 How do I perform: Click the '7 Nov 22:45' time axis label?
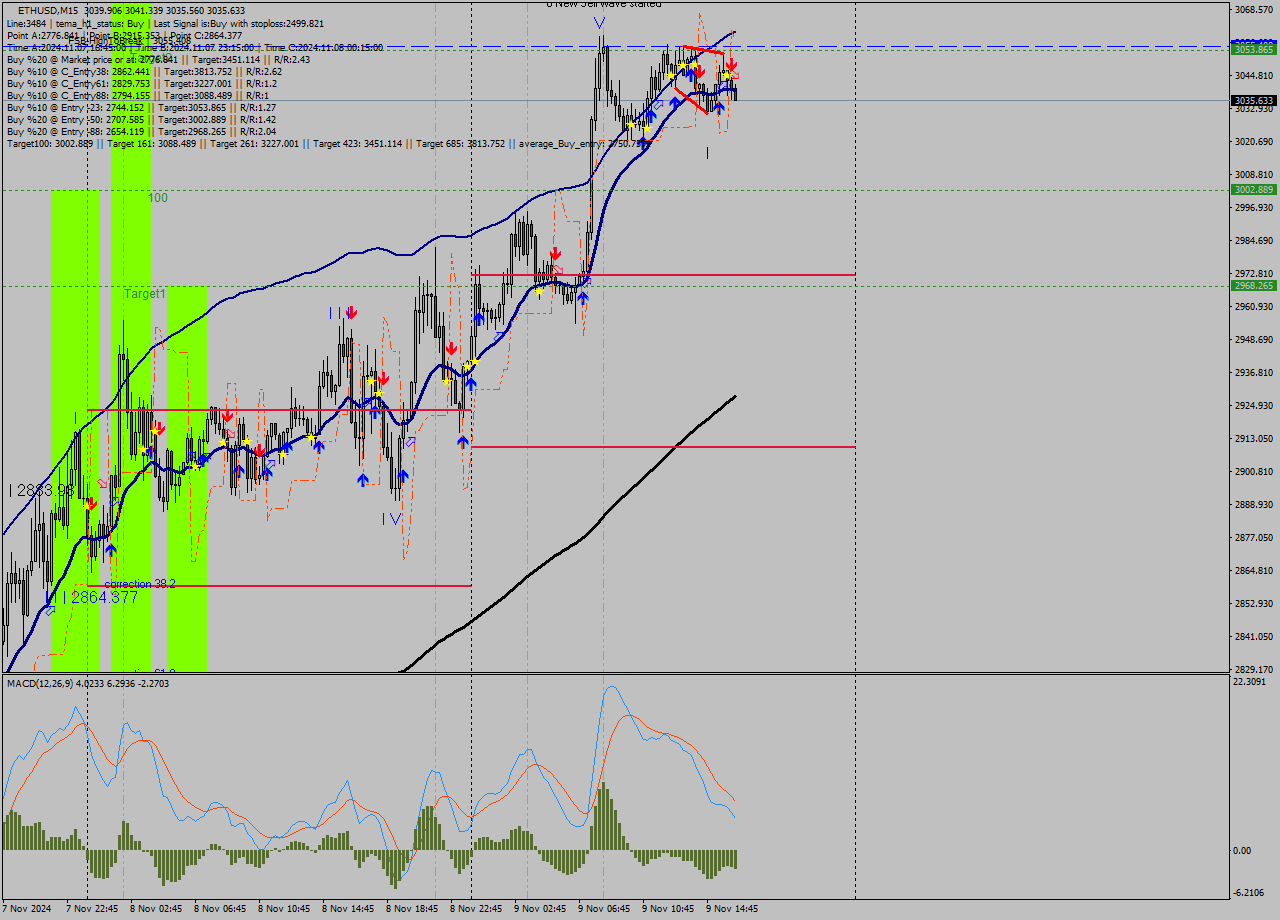click(92, 909)
